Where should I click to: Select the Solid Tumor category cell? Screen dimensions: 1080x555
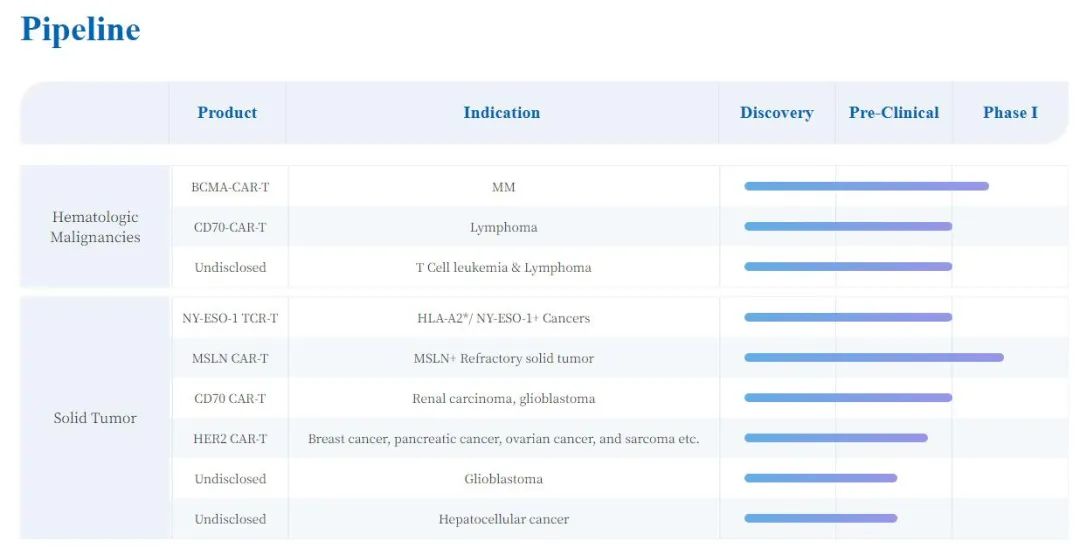[95, 418]
